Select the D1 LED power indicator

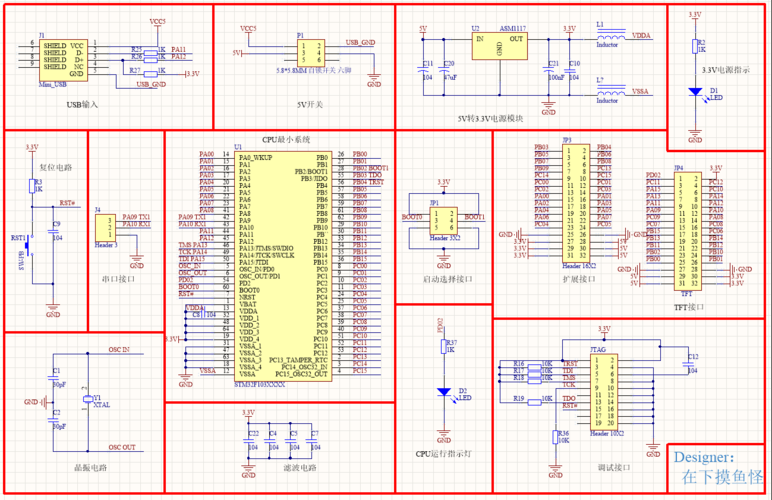click(695, 92)
